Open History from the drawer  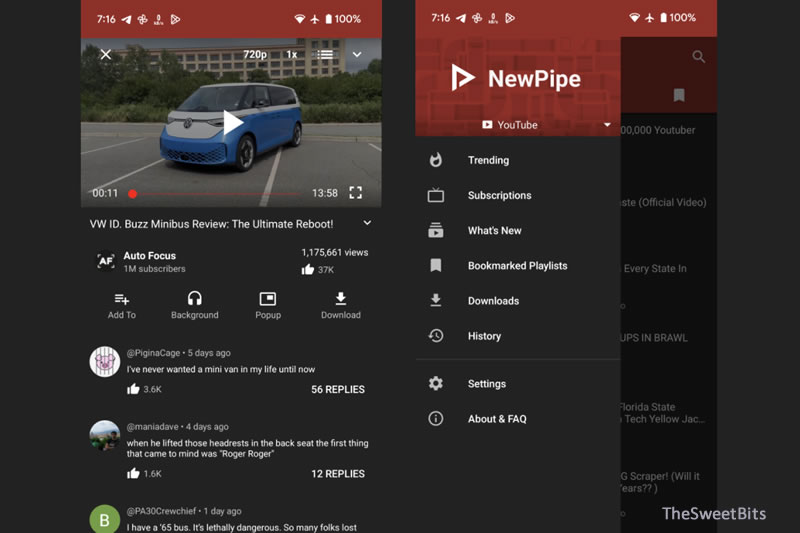pyautogui.click(x=518, y=336)
